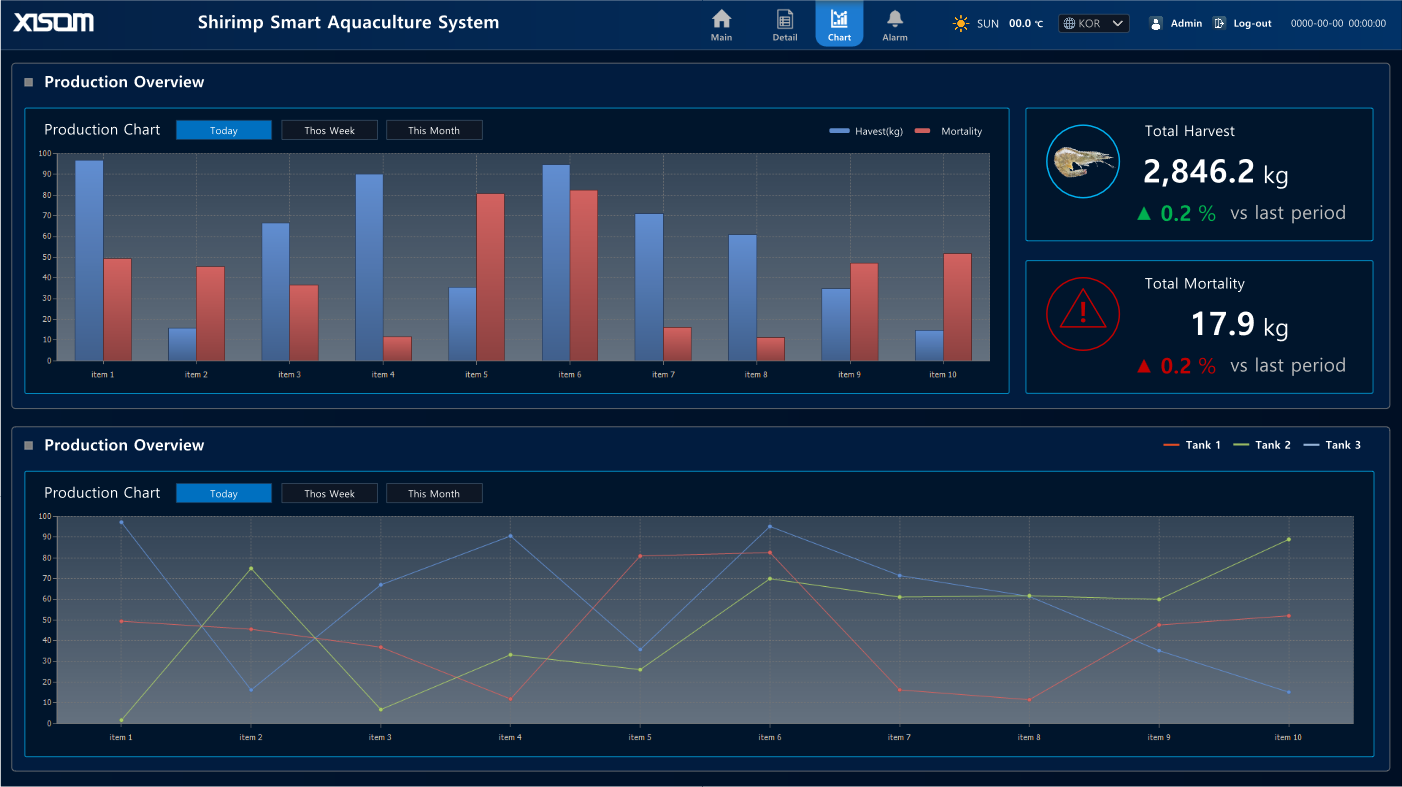Click the globe language icon
The height and width of the screenshot is (787, 1402).
[1069, 23]
